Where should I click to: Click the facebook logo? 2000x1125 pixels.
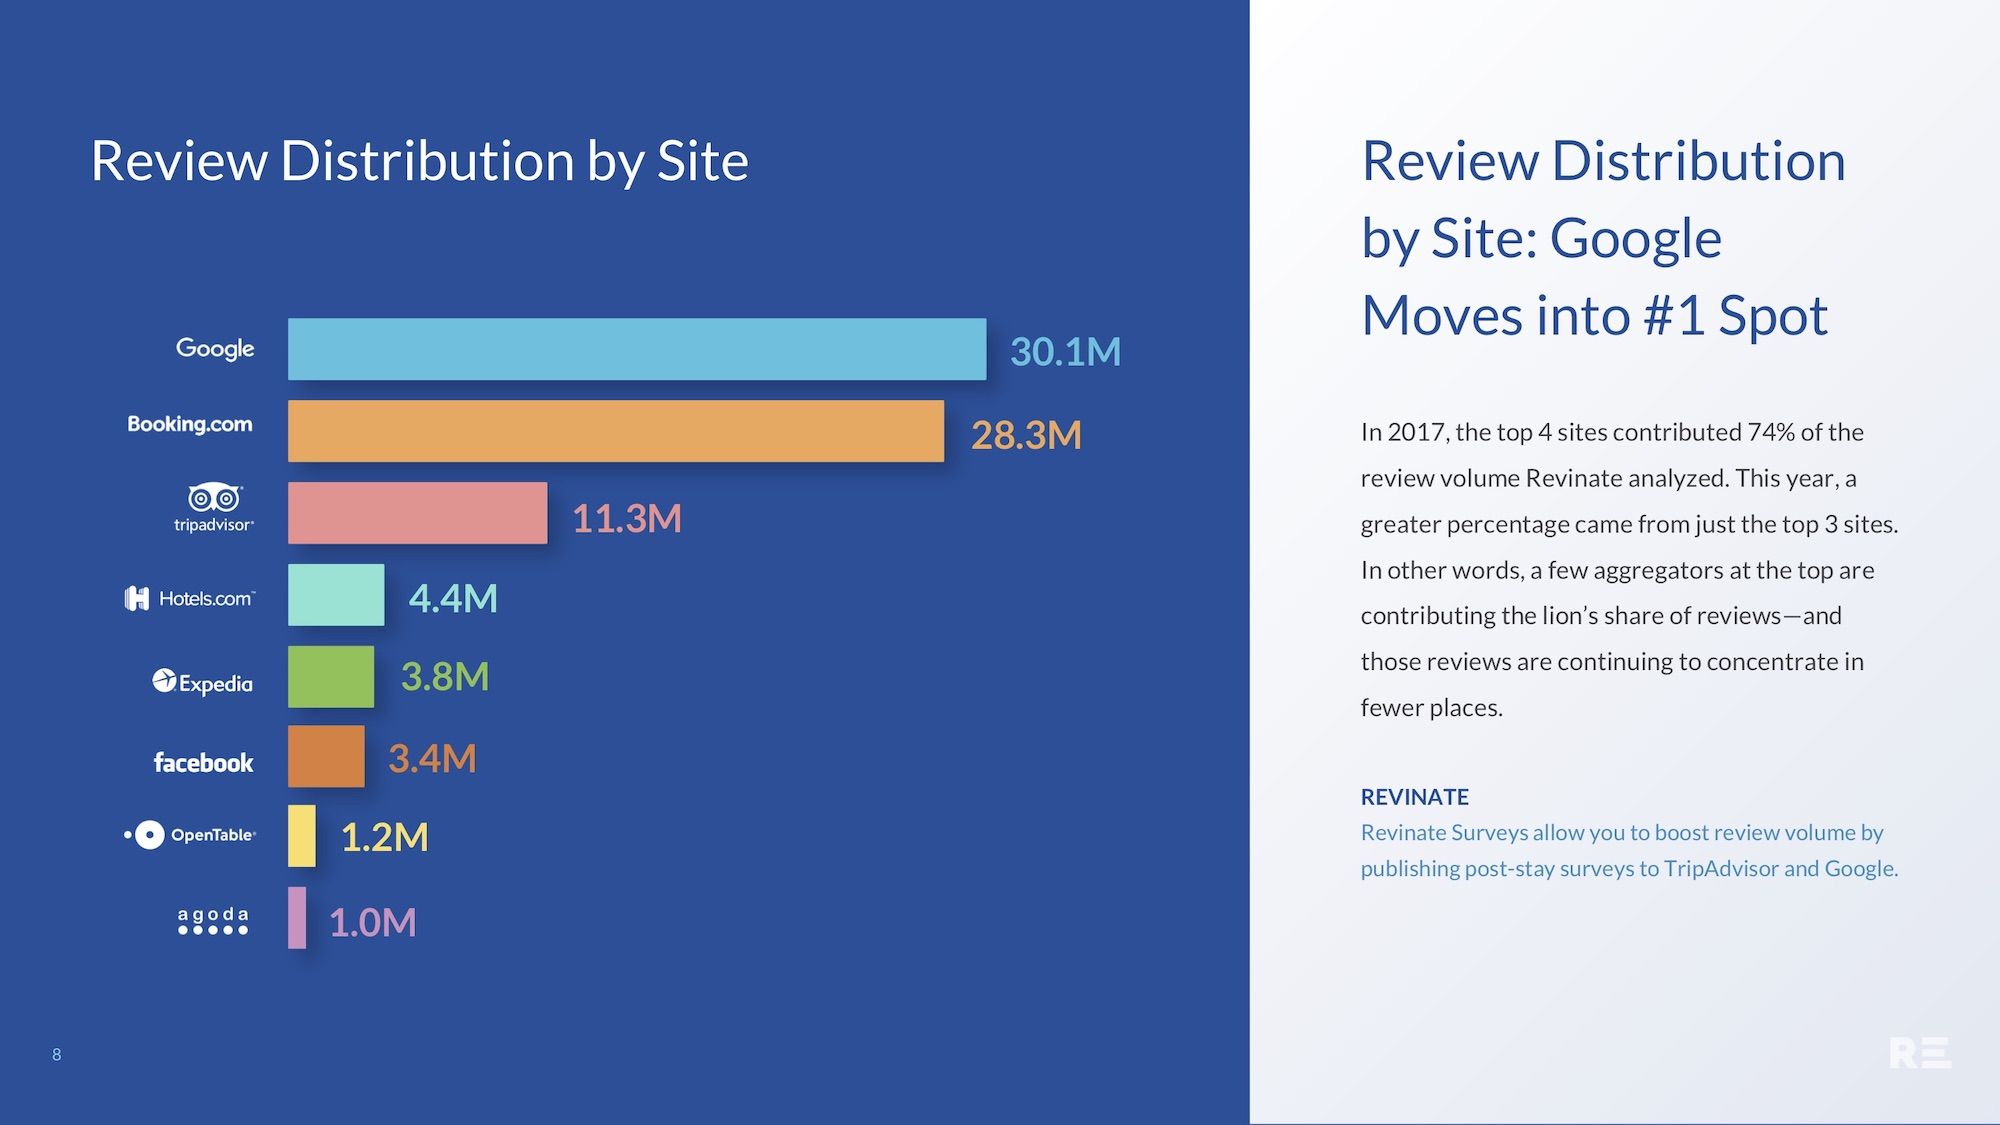203,763
